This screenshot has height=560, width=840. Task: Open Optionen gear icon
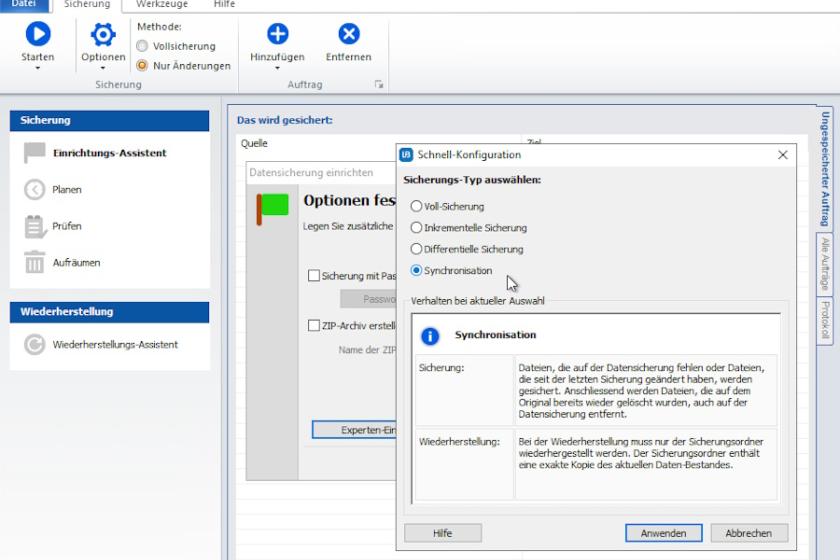(x=103, y=34)
